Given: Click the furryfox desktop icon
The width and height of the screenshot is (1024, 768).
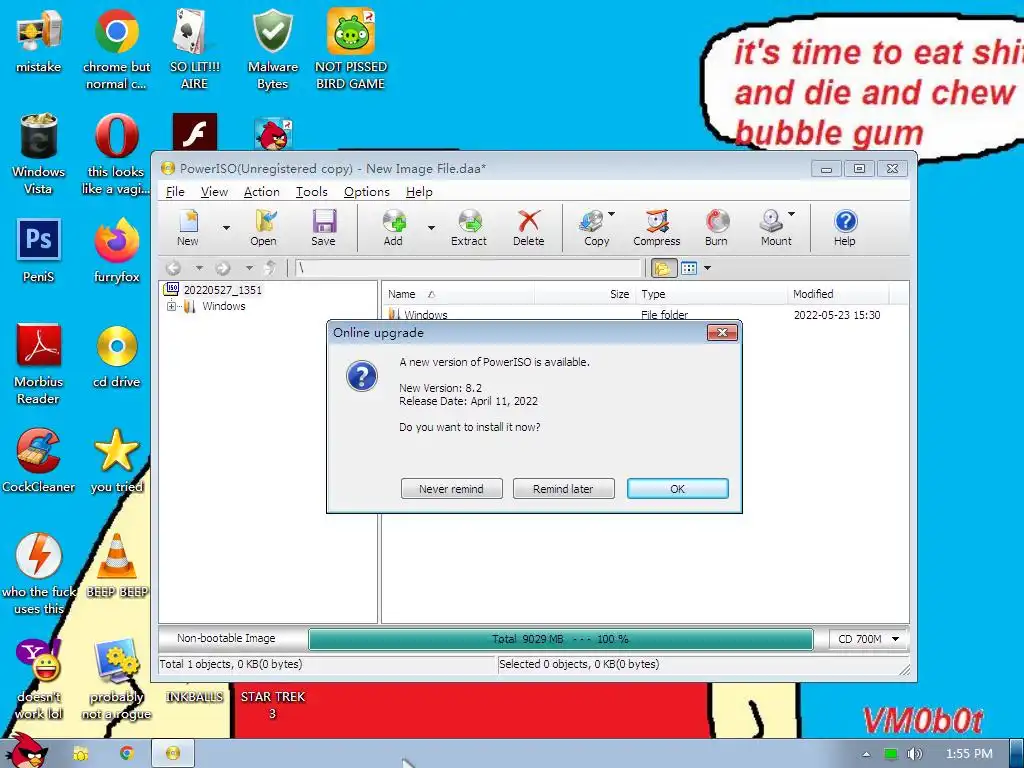Looking at the screenshot, I should [117, 252].
